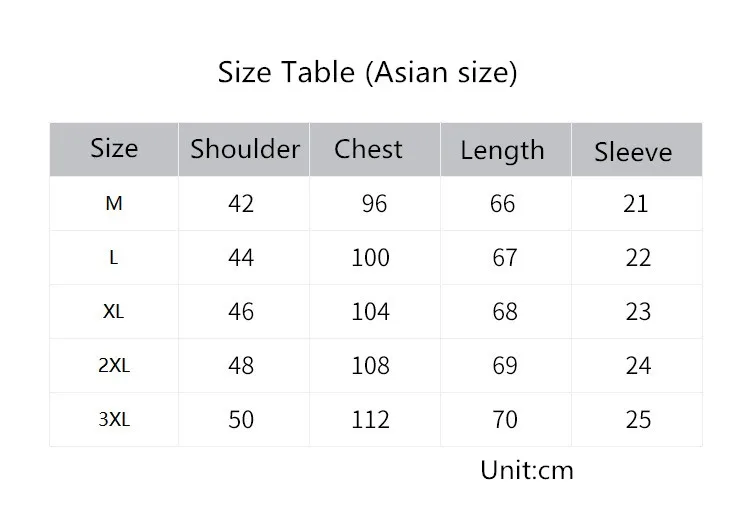Click the Length column header
The width and height of the screenshot is (750, 530).
pos(502,151)
